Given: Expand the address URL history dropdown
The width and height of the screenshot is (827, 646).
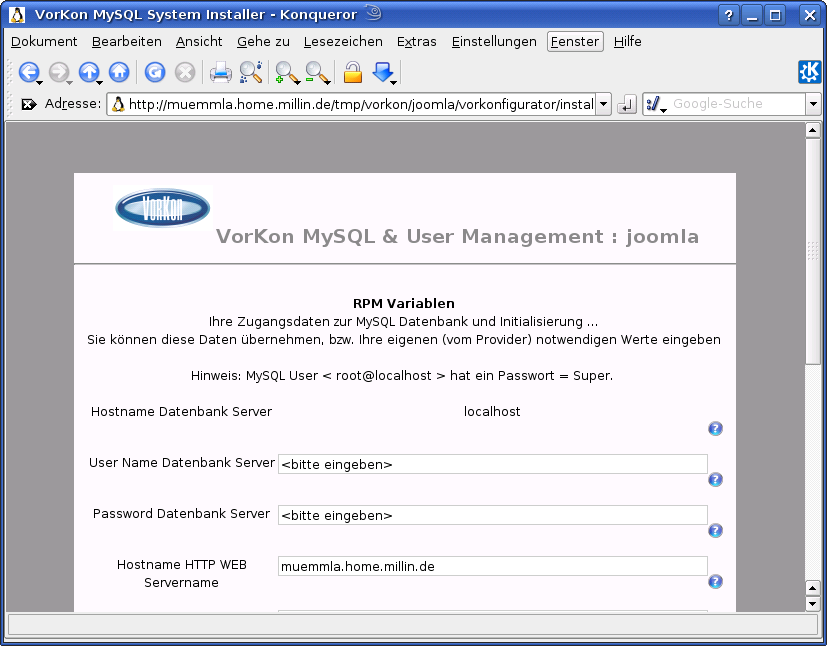Looking at the screenshot, I should [603, 104].
